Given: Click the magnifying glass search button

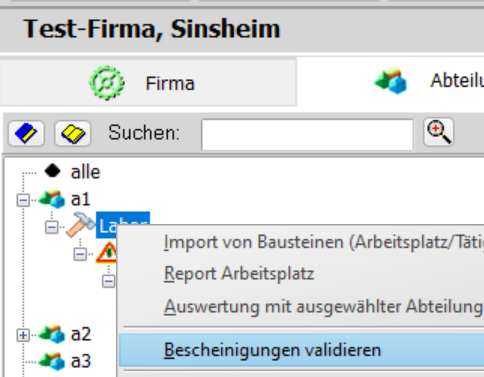Looking at the screenshot, I should click(439, 132).
